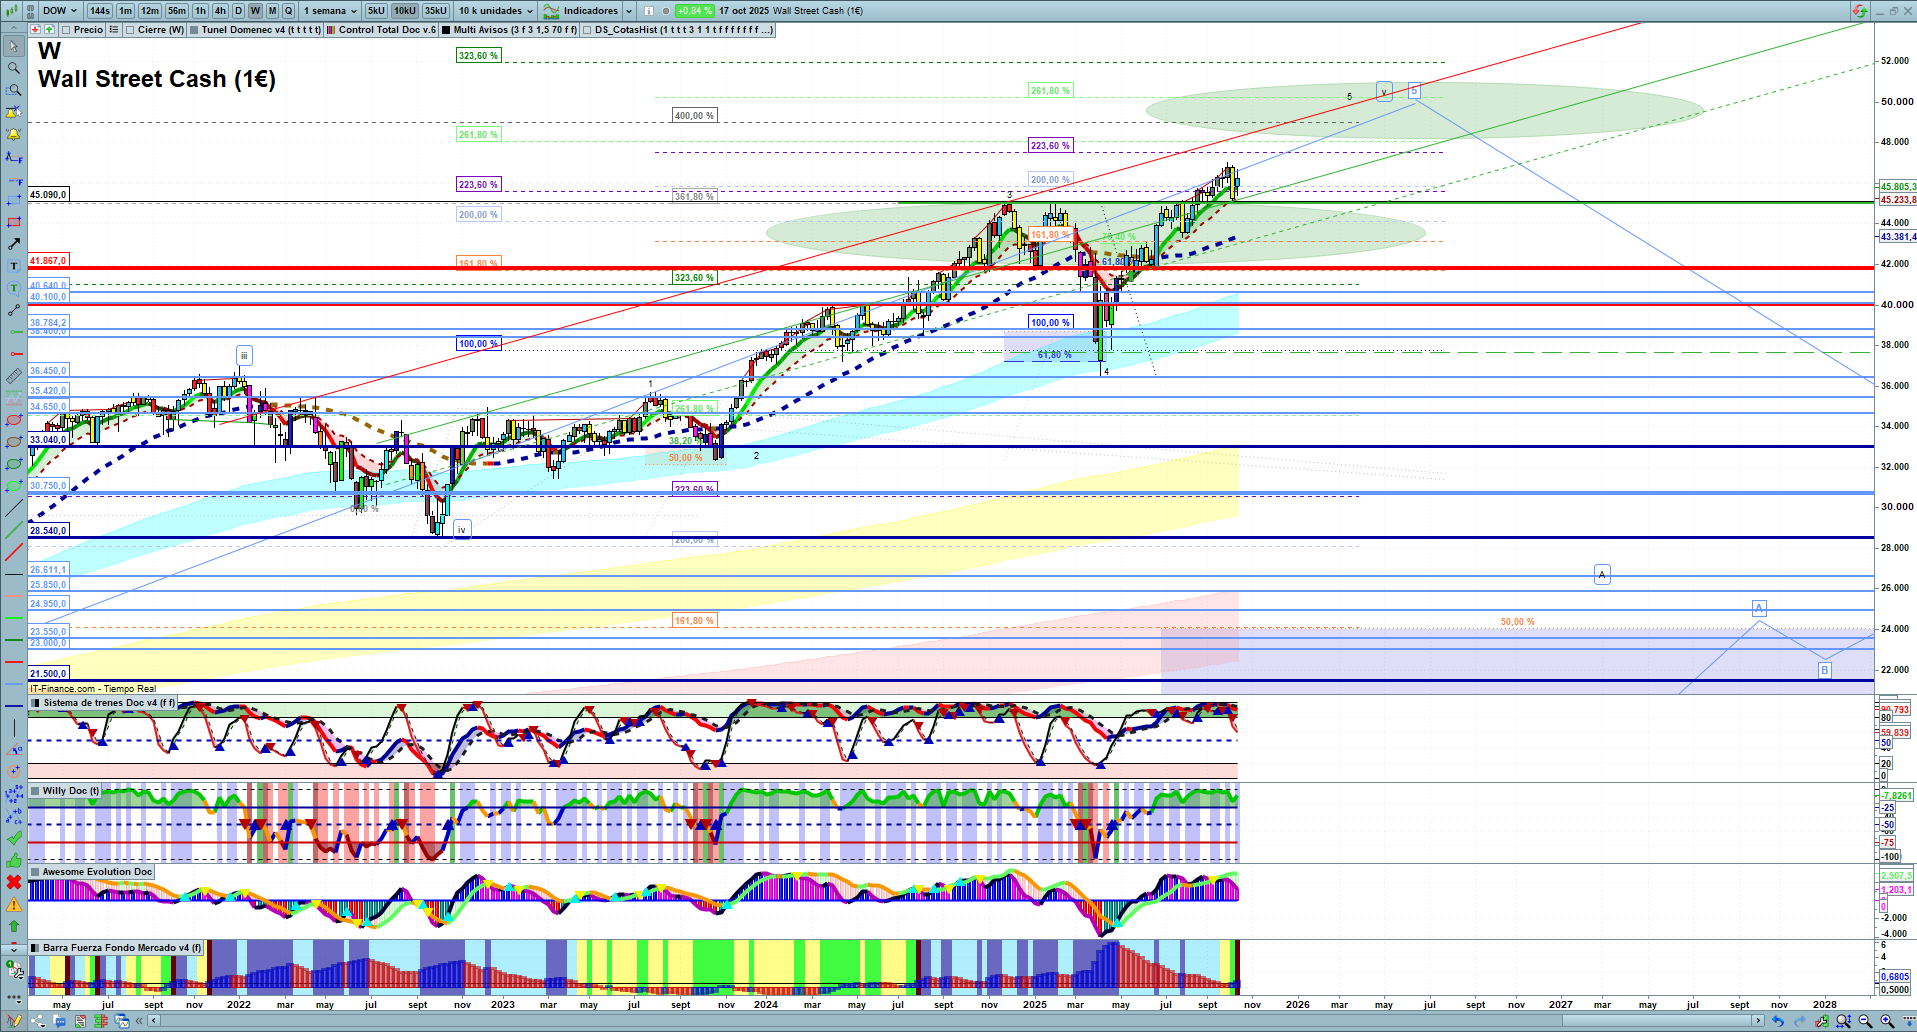Select the 56m timeframe button
The image size is (1917, 1032).
click(x=177, y=11)
